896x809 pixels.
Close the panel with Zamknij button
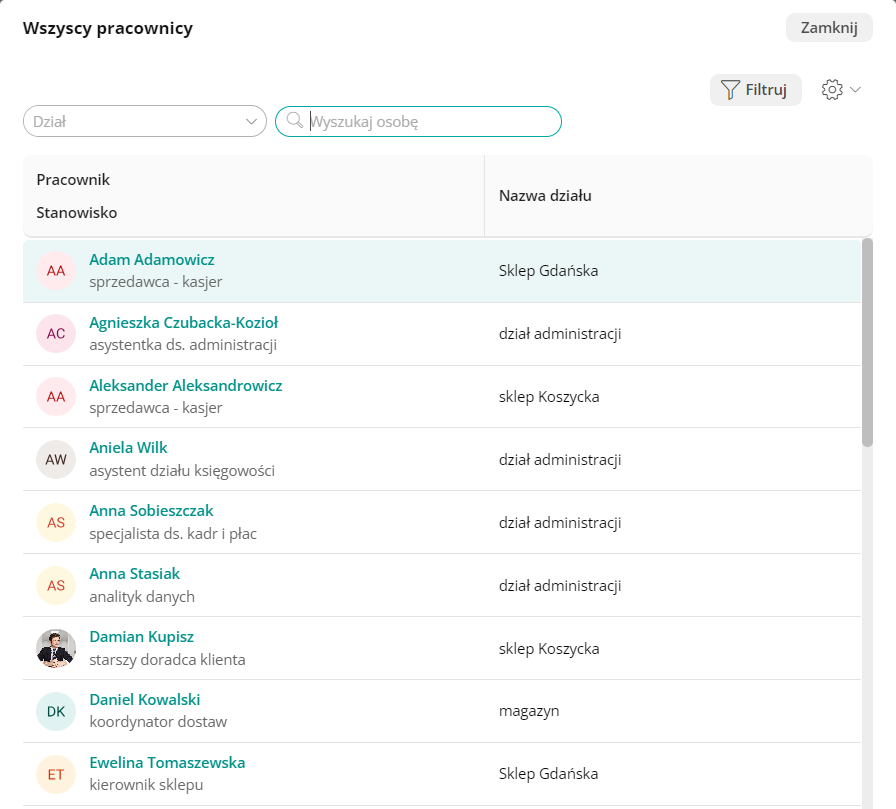pyautogui.click(x=829, y=28)
